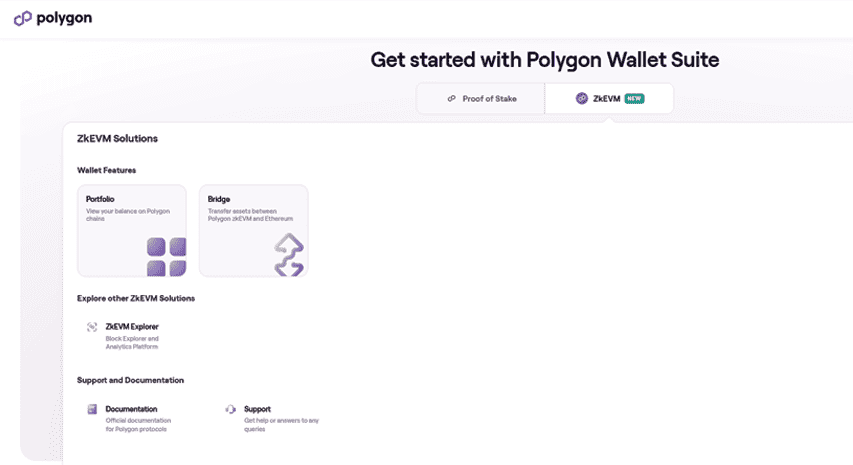Click the Polygon logo icon

(x=22, y=18)
